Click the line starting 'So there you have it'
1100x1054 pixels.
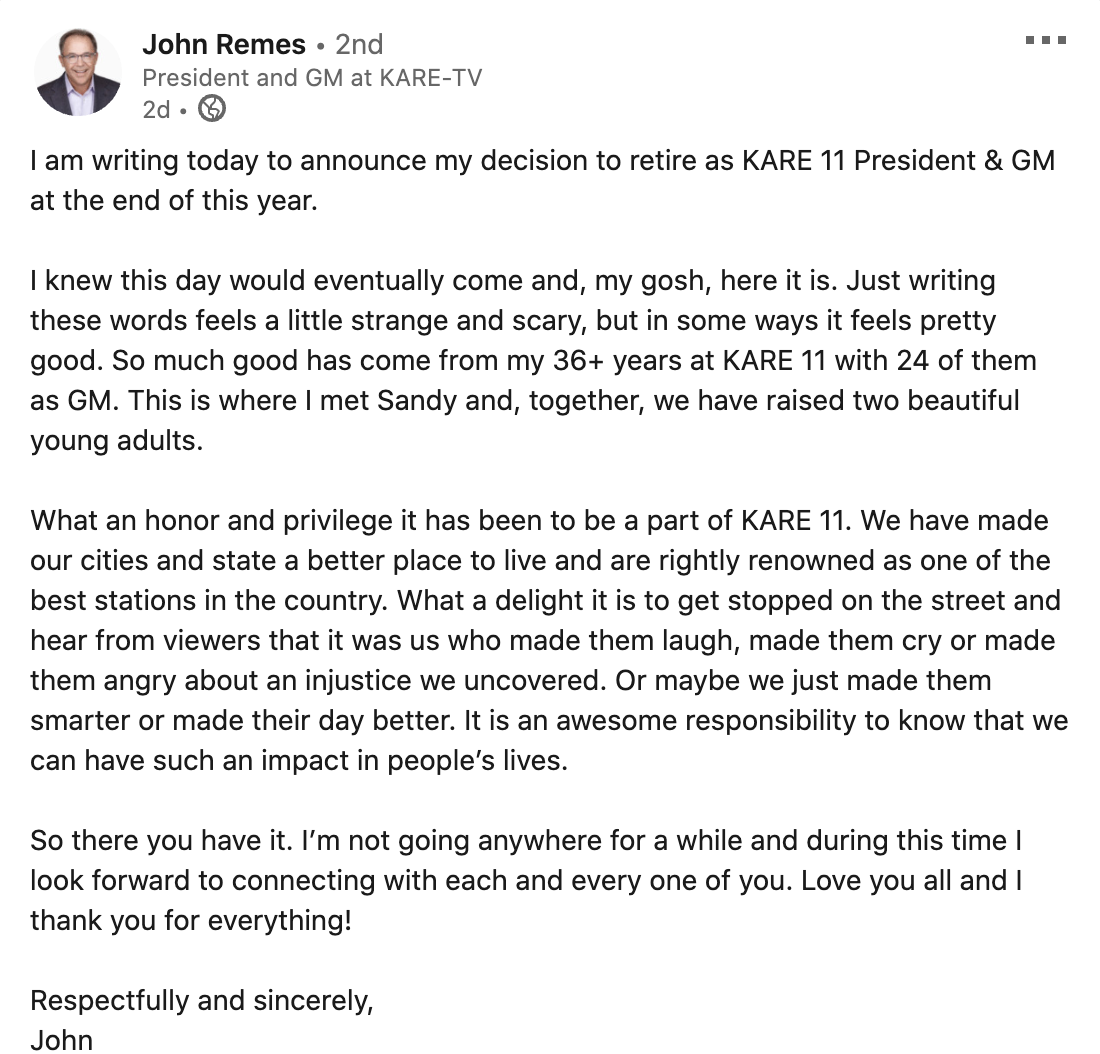coord(526,841)
